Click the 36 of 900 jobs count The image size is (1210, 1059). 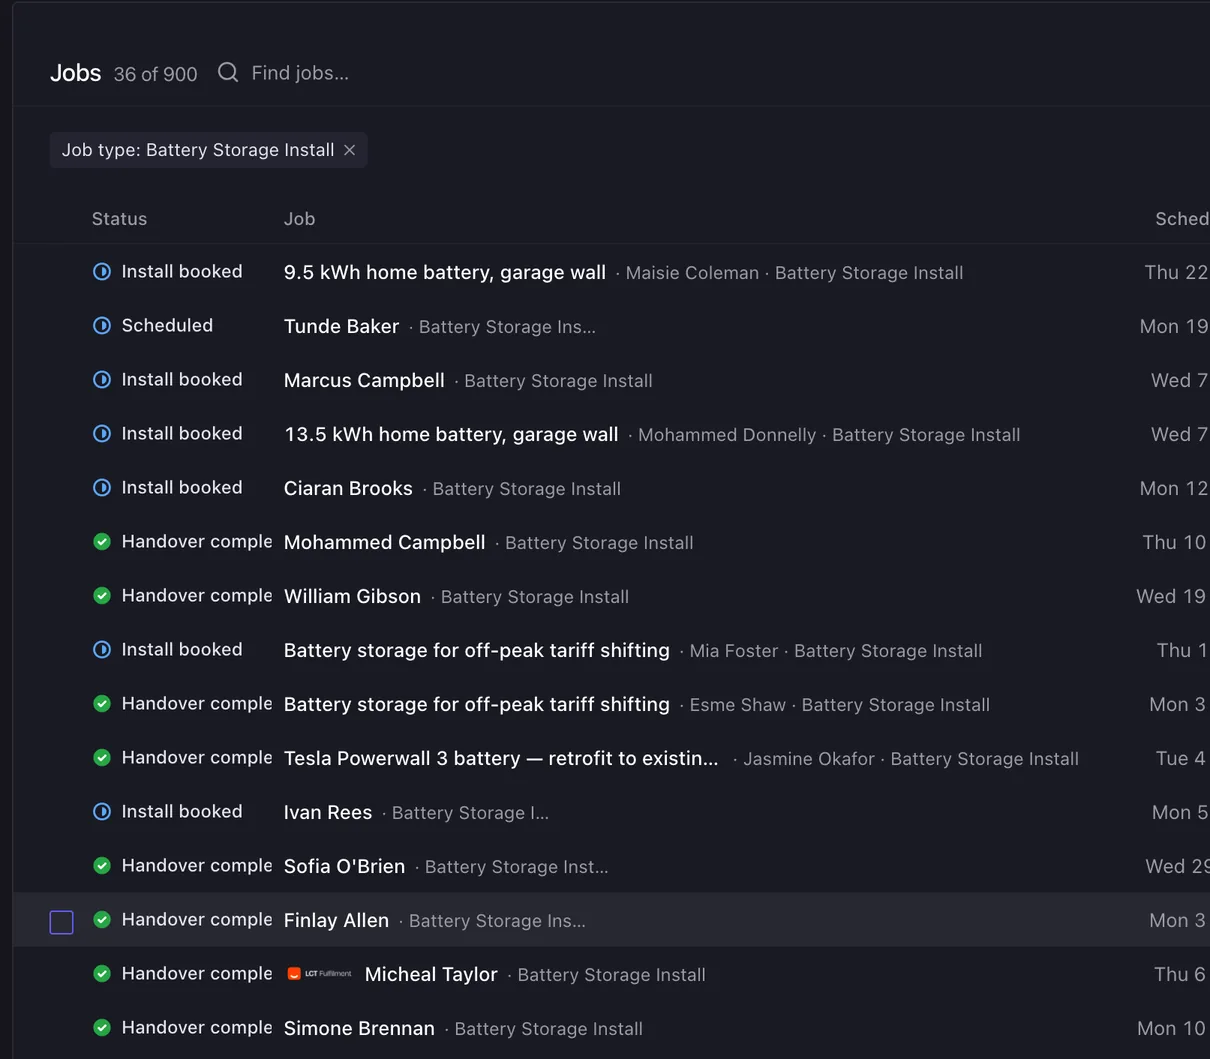coord(156,74)
